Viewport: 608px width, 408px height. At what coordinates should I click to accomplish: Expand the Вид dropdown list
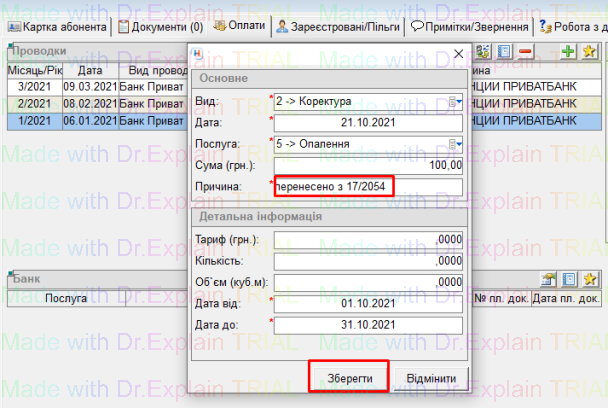click(455, 101)
